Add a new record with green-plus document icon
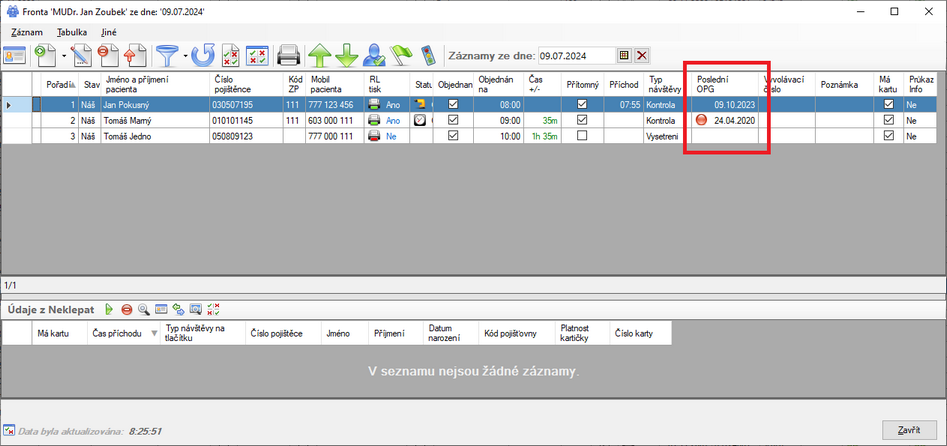 tap(46, 56)
